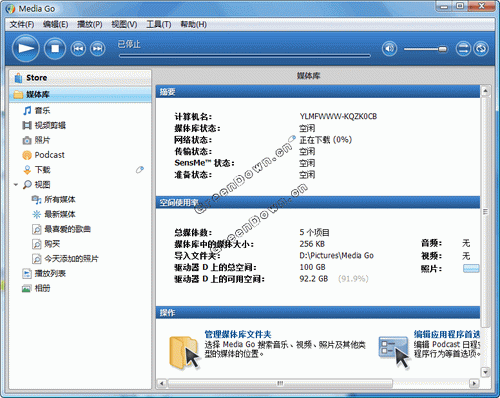Click the 照片 blue usage bar
Viewport: 500px width, 398px height.
tap(471, 268)
